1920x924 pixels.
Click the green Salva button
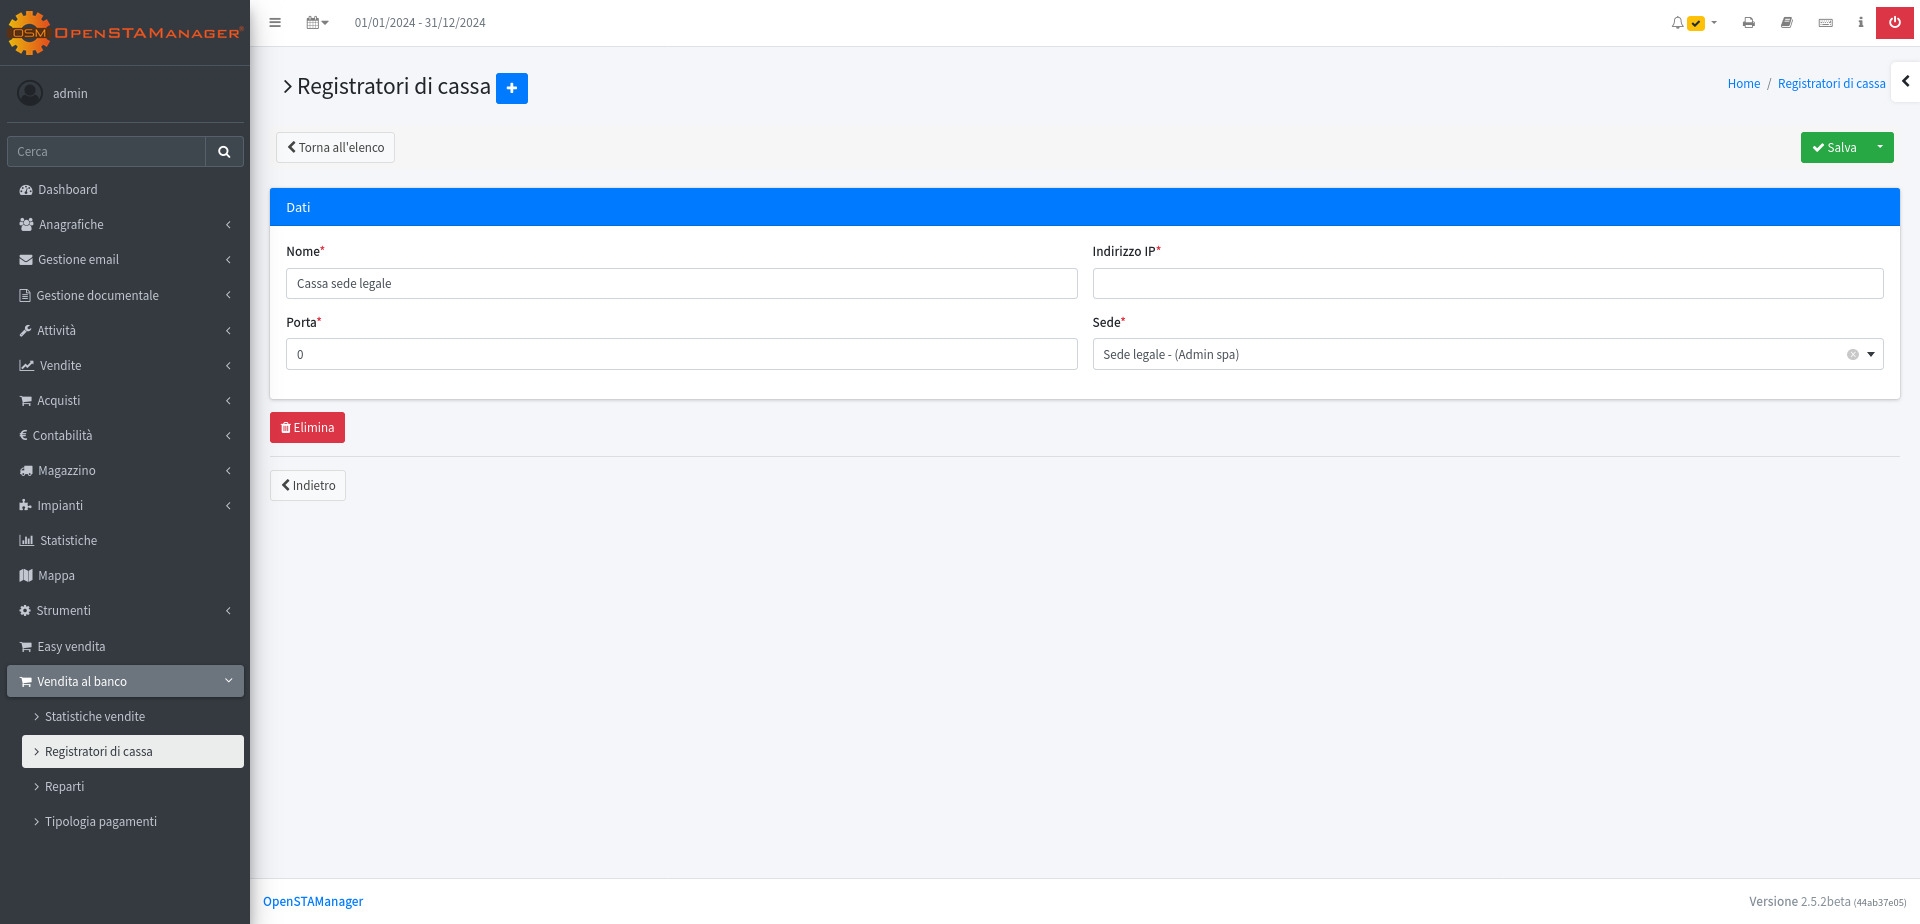1834,148
